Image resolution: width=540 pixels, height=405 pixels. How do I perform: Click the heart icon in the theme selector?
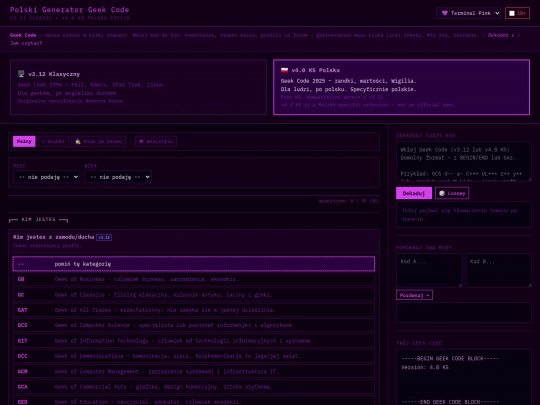(445, 13)
